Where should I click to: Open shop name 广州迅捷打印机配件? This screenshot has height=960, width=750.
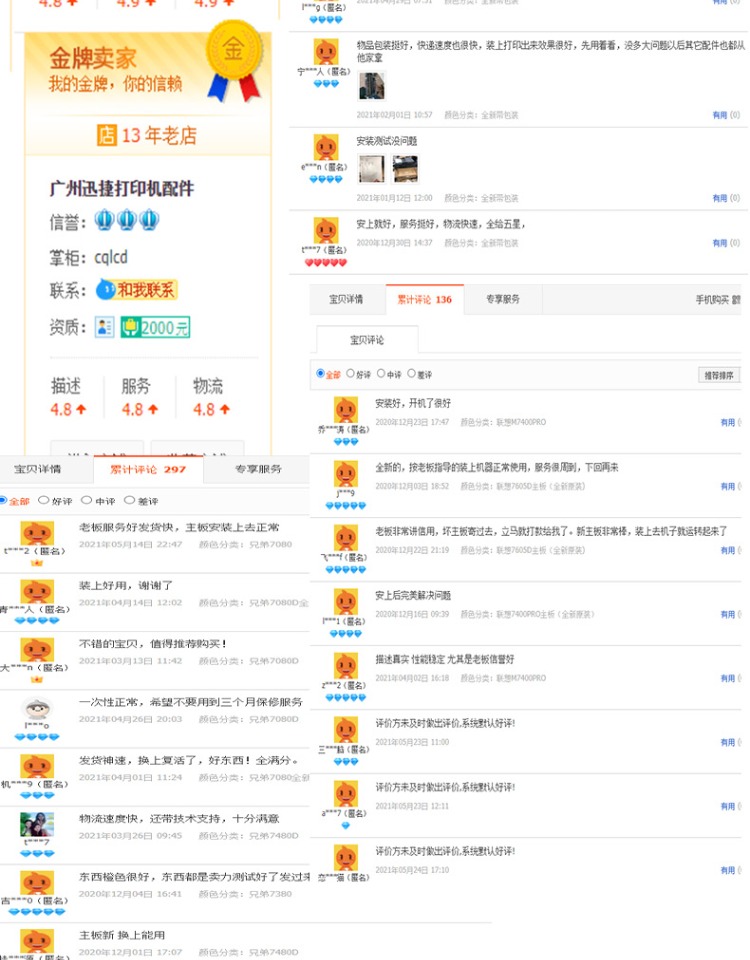coord(122,188)
